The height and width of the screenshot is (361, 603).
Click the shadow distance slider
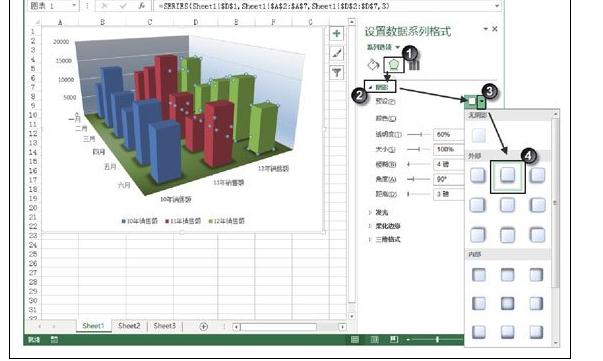(418, 194)
